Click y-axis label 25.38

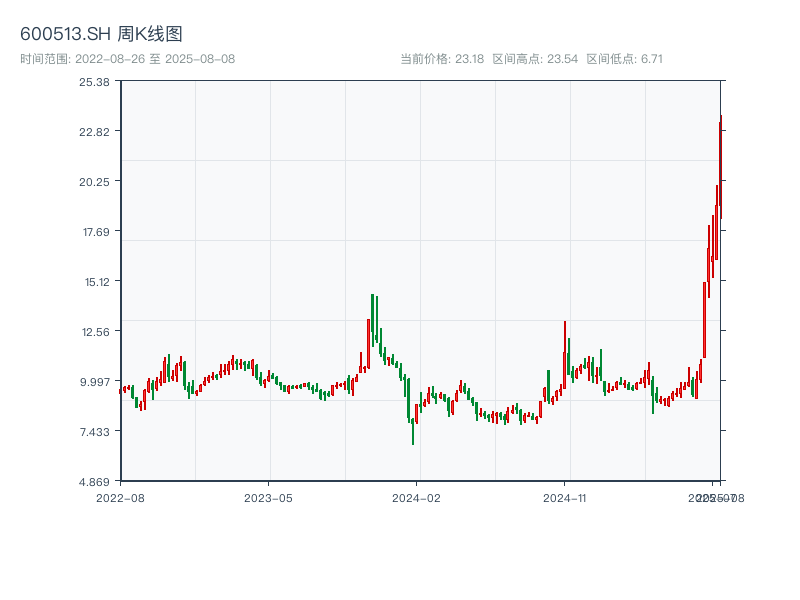(x=94, y=82)
